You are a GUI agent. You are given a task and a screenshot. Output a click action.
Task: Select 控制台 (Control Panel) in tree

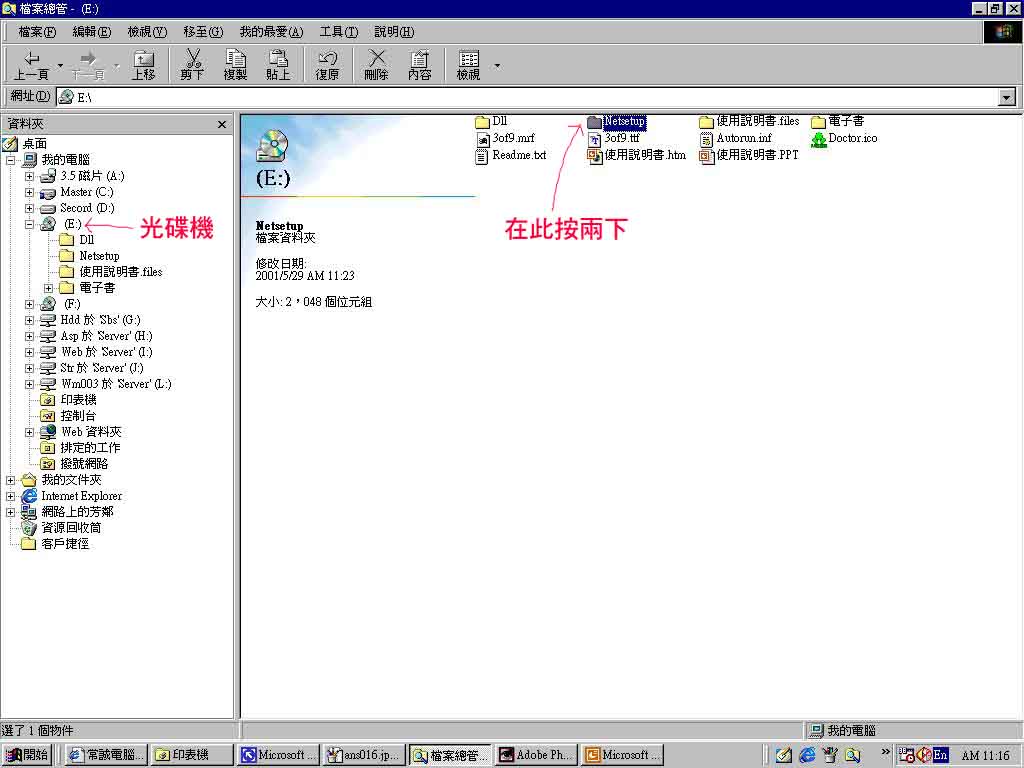point(78,416)
